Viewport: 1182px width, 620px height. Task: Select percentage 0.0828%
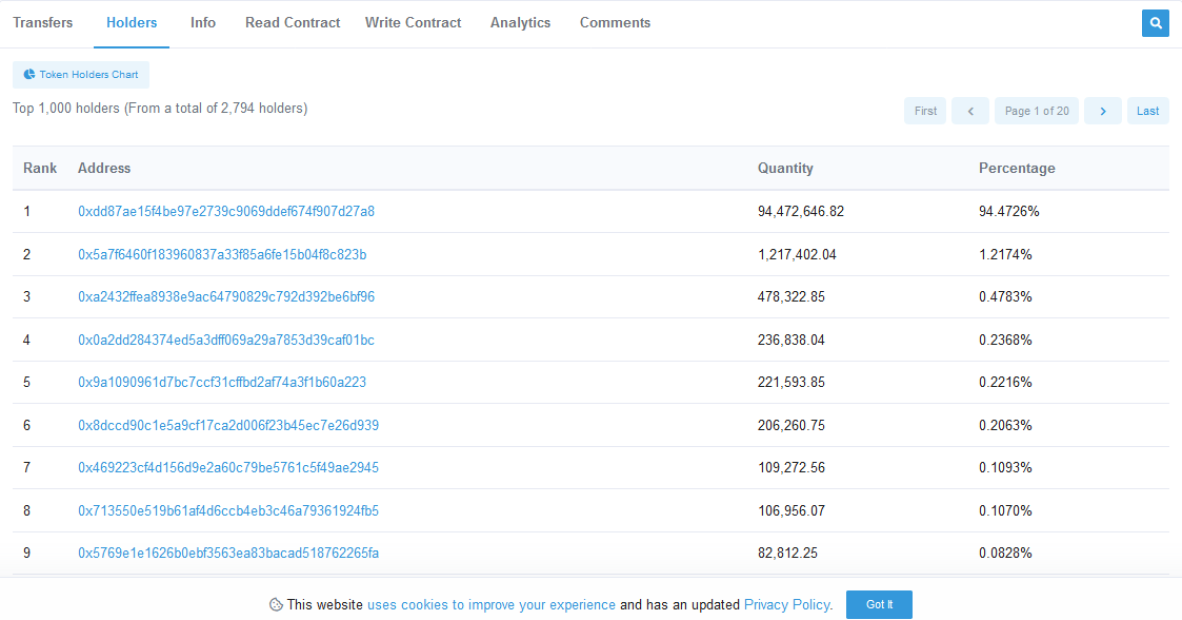pos(1005,553)
